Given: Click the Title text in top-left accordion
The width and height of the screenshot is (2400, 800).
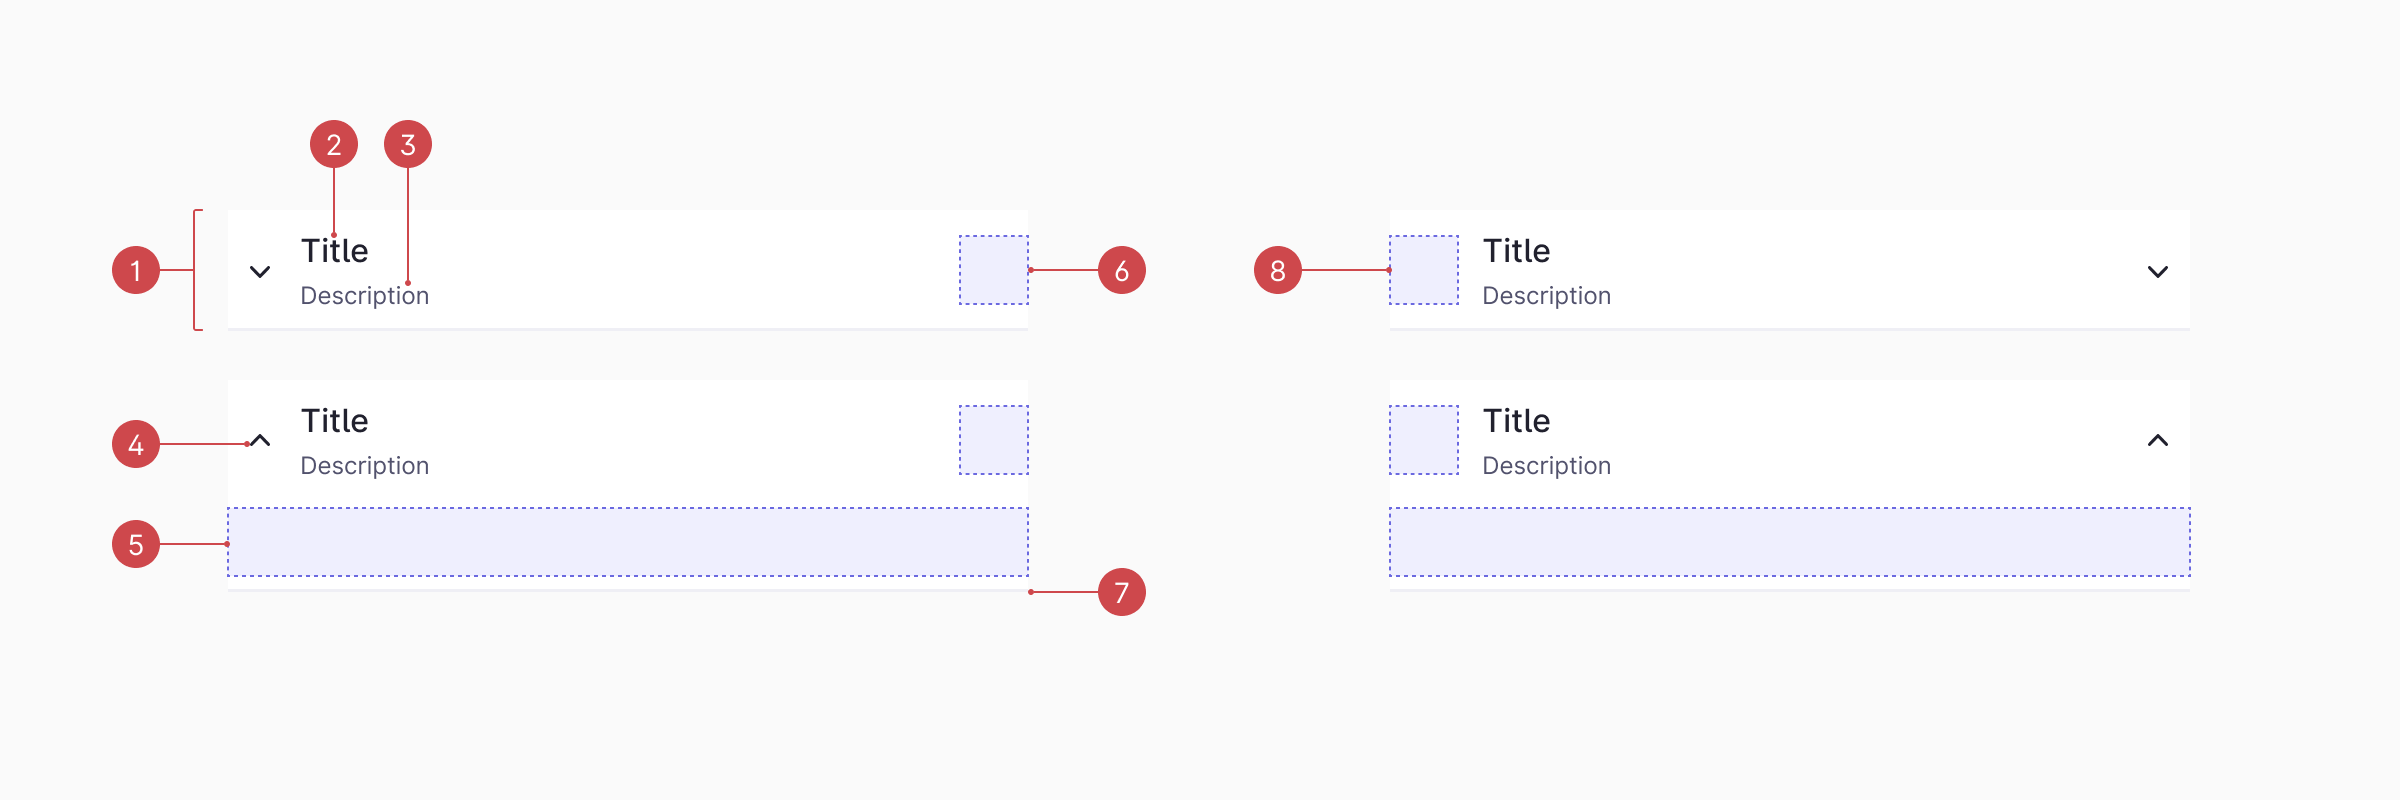Looking at the screenshot, I should click(x=335, y=251).
